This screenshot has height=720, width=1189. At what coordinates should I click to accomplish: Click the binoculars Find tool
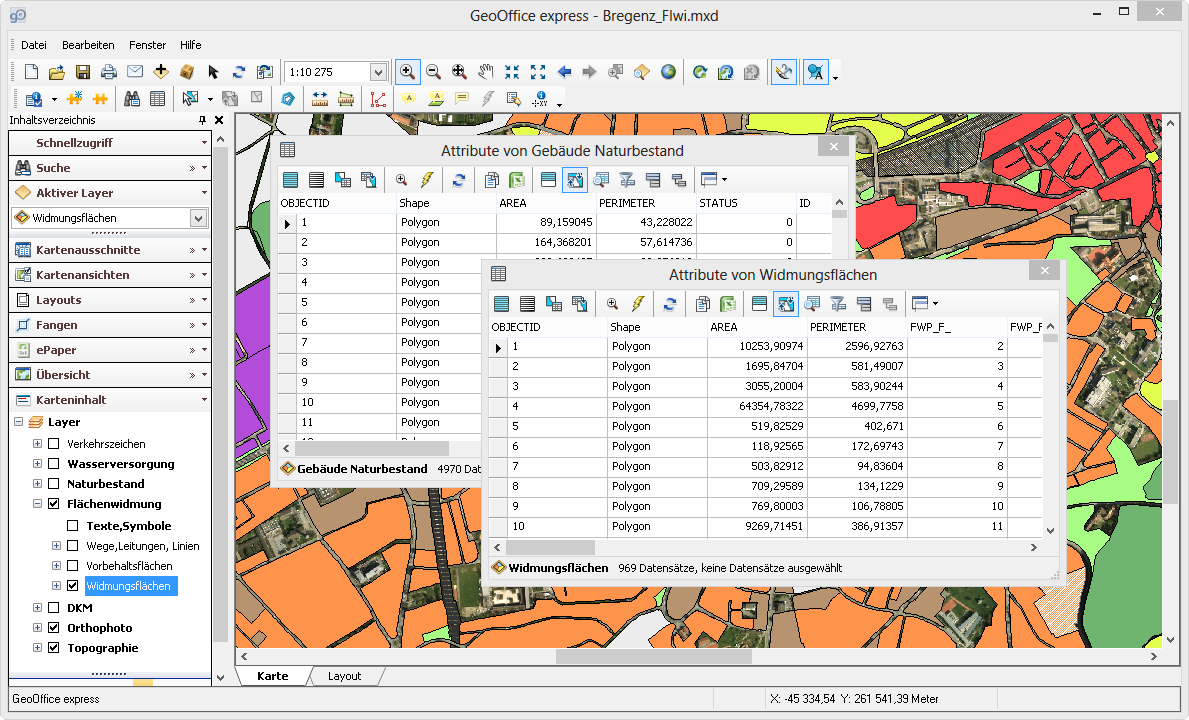[131, 99]
